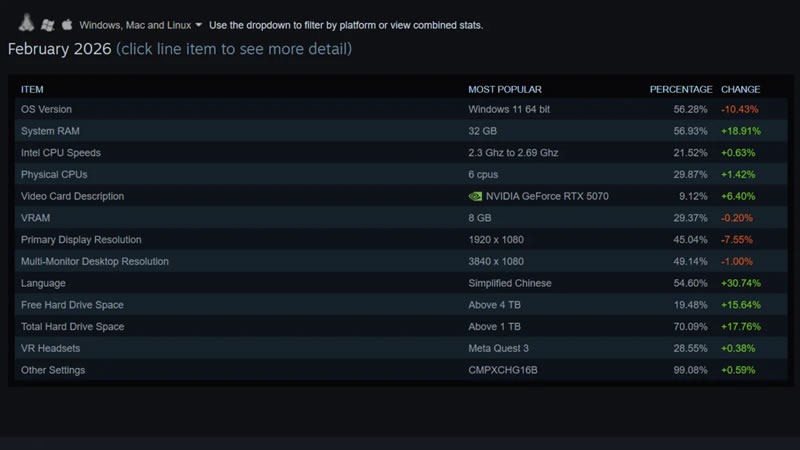Screen dimensions: 800x450
Task: Open Intel CPU Speeds details
Action: (x=61, y=153)
